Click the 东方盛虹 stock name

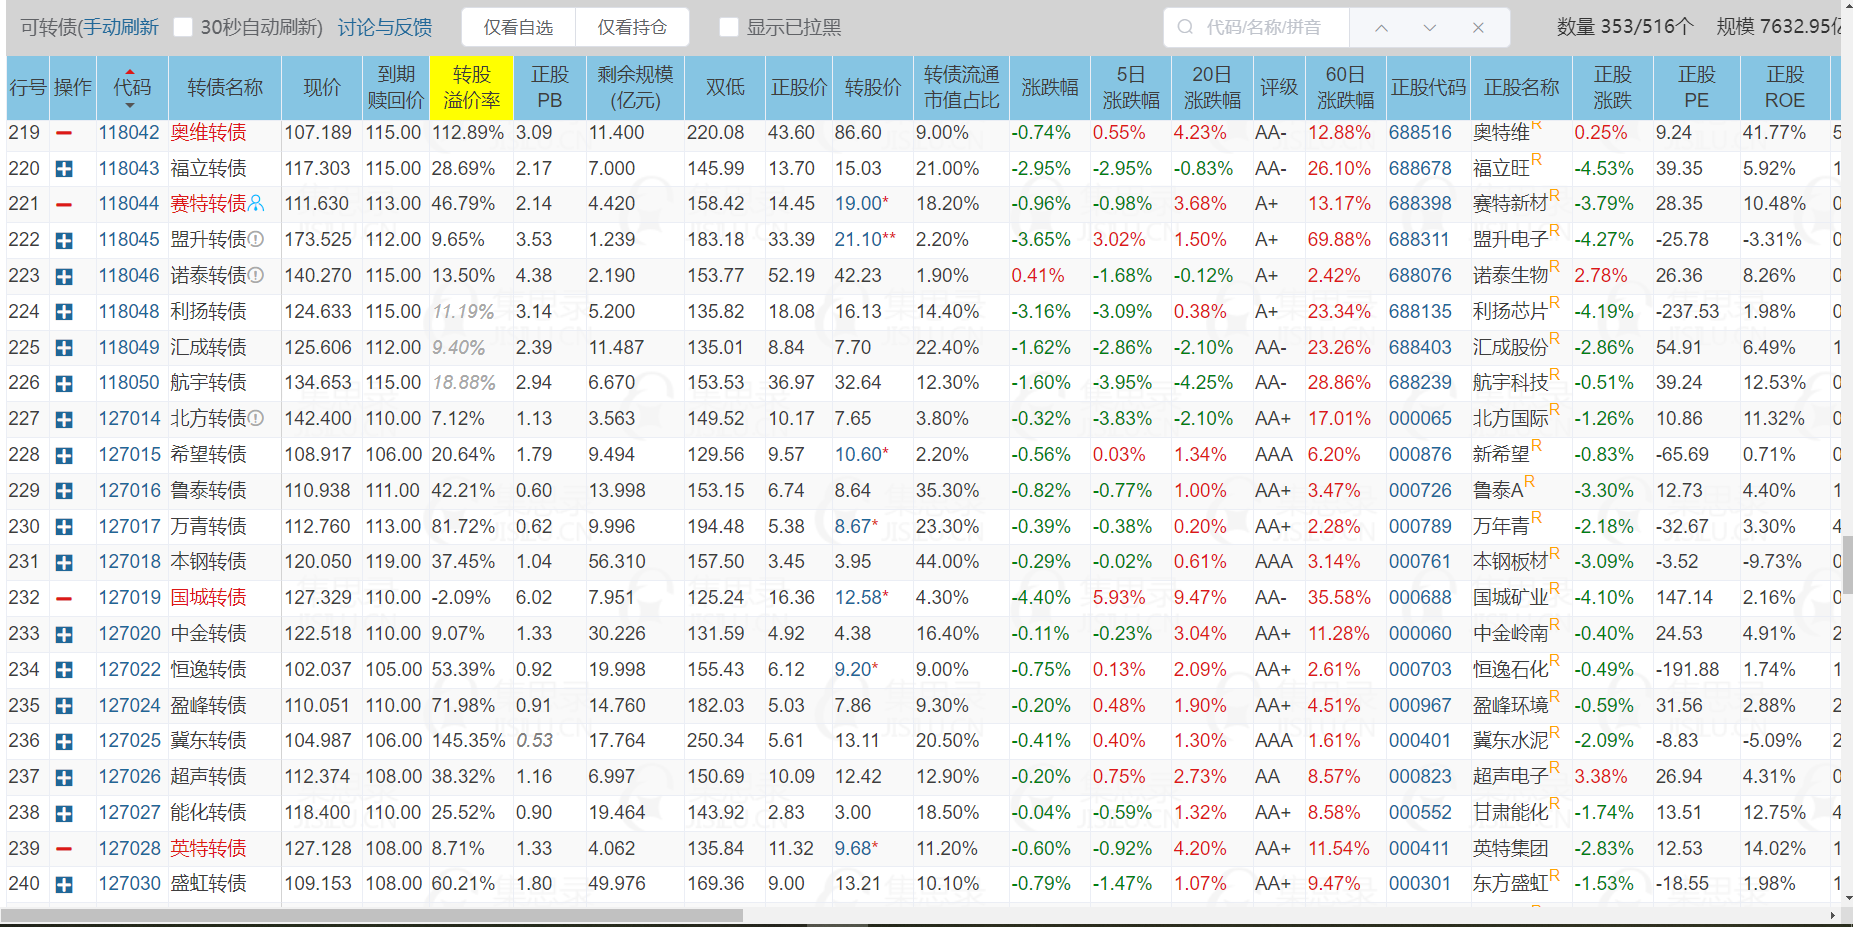coord(1510,884)
